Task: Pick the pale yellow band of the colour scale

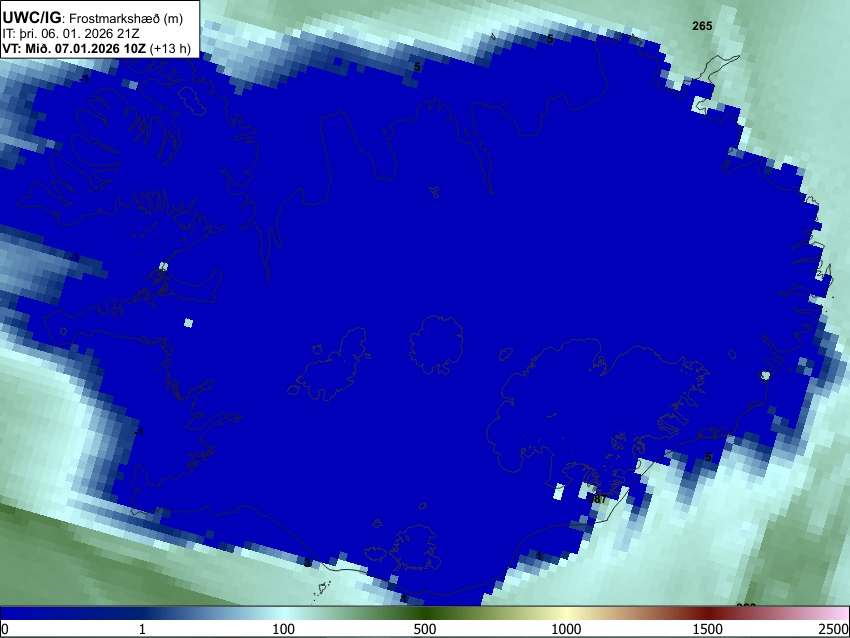Action: [566, 614]
